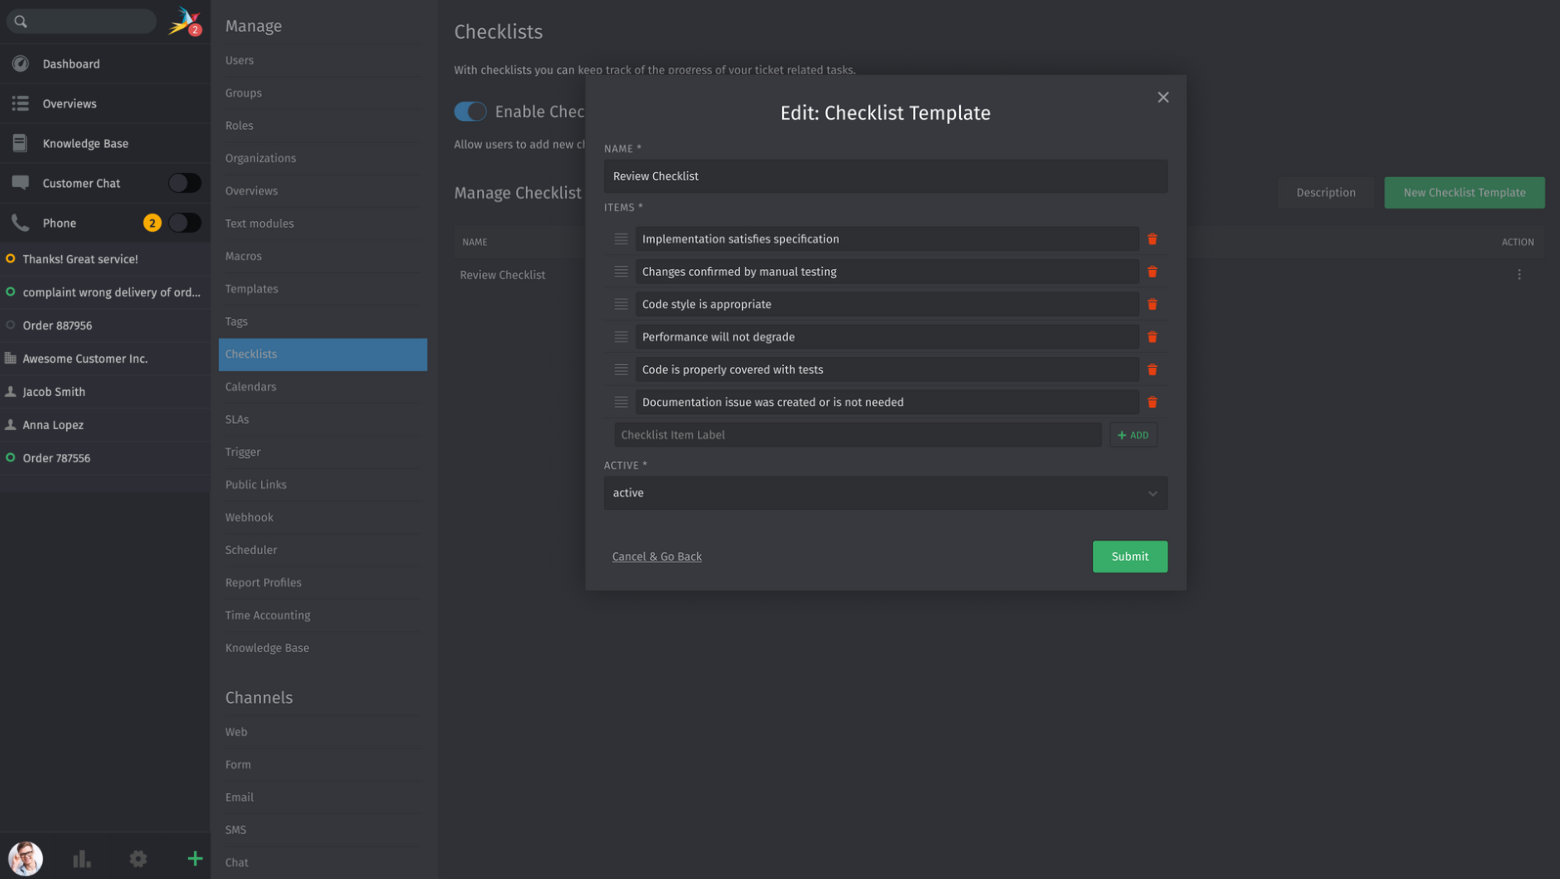Open the Active status dropdown
The height and width of the screenshot is (879, 1560).
[885, 493]
